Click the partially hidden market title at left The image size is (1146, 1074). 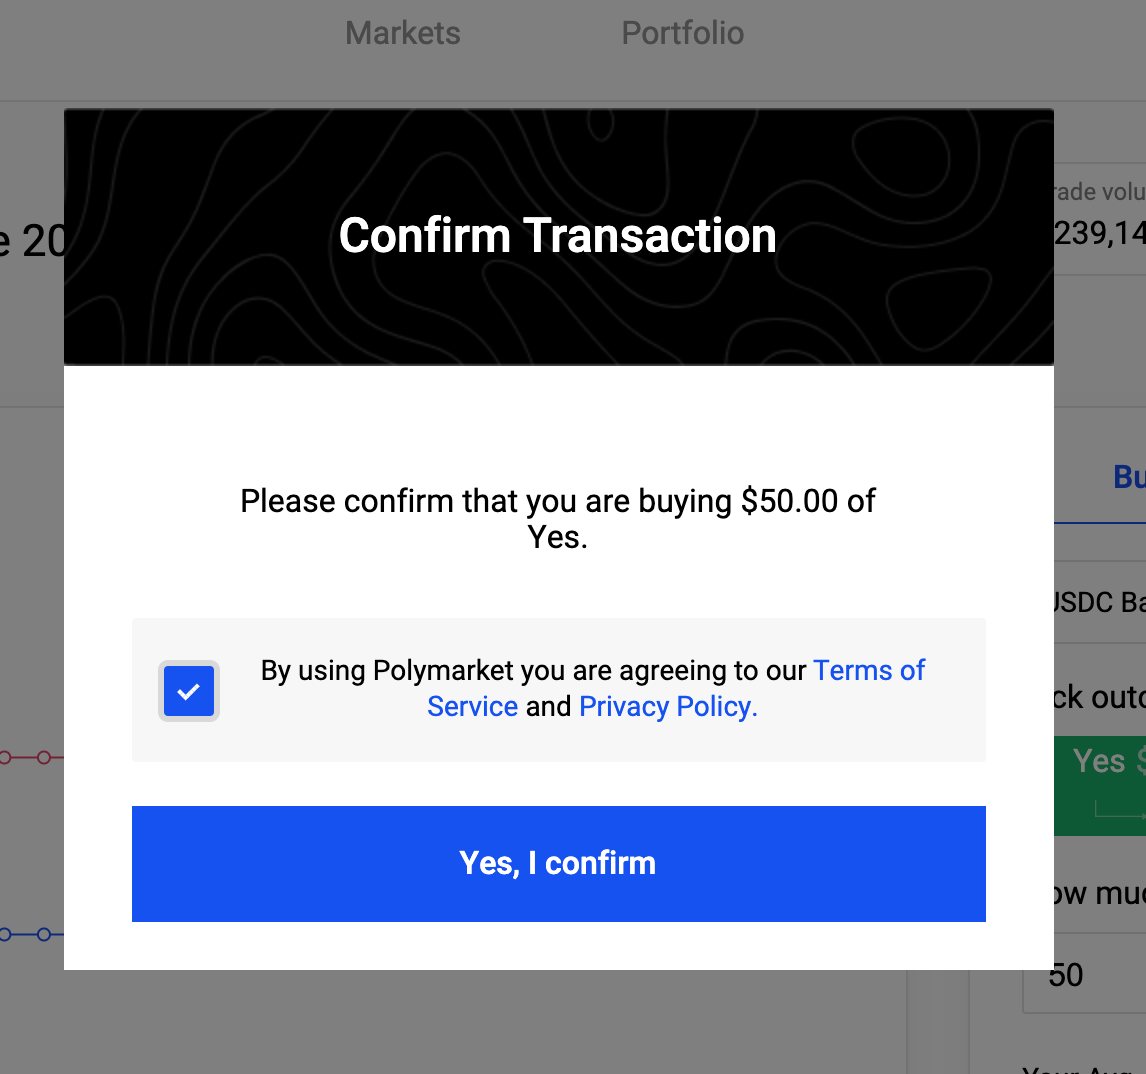(x=32, y=240)
